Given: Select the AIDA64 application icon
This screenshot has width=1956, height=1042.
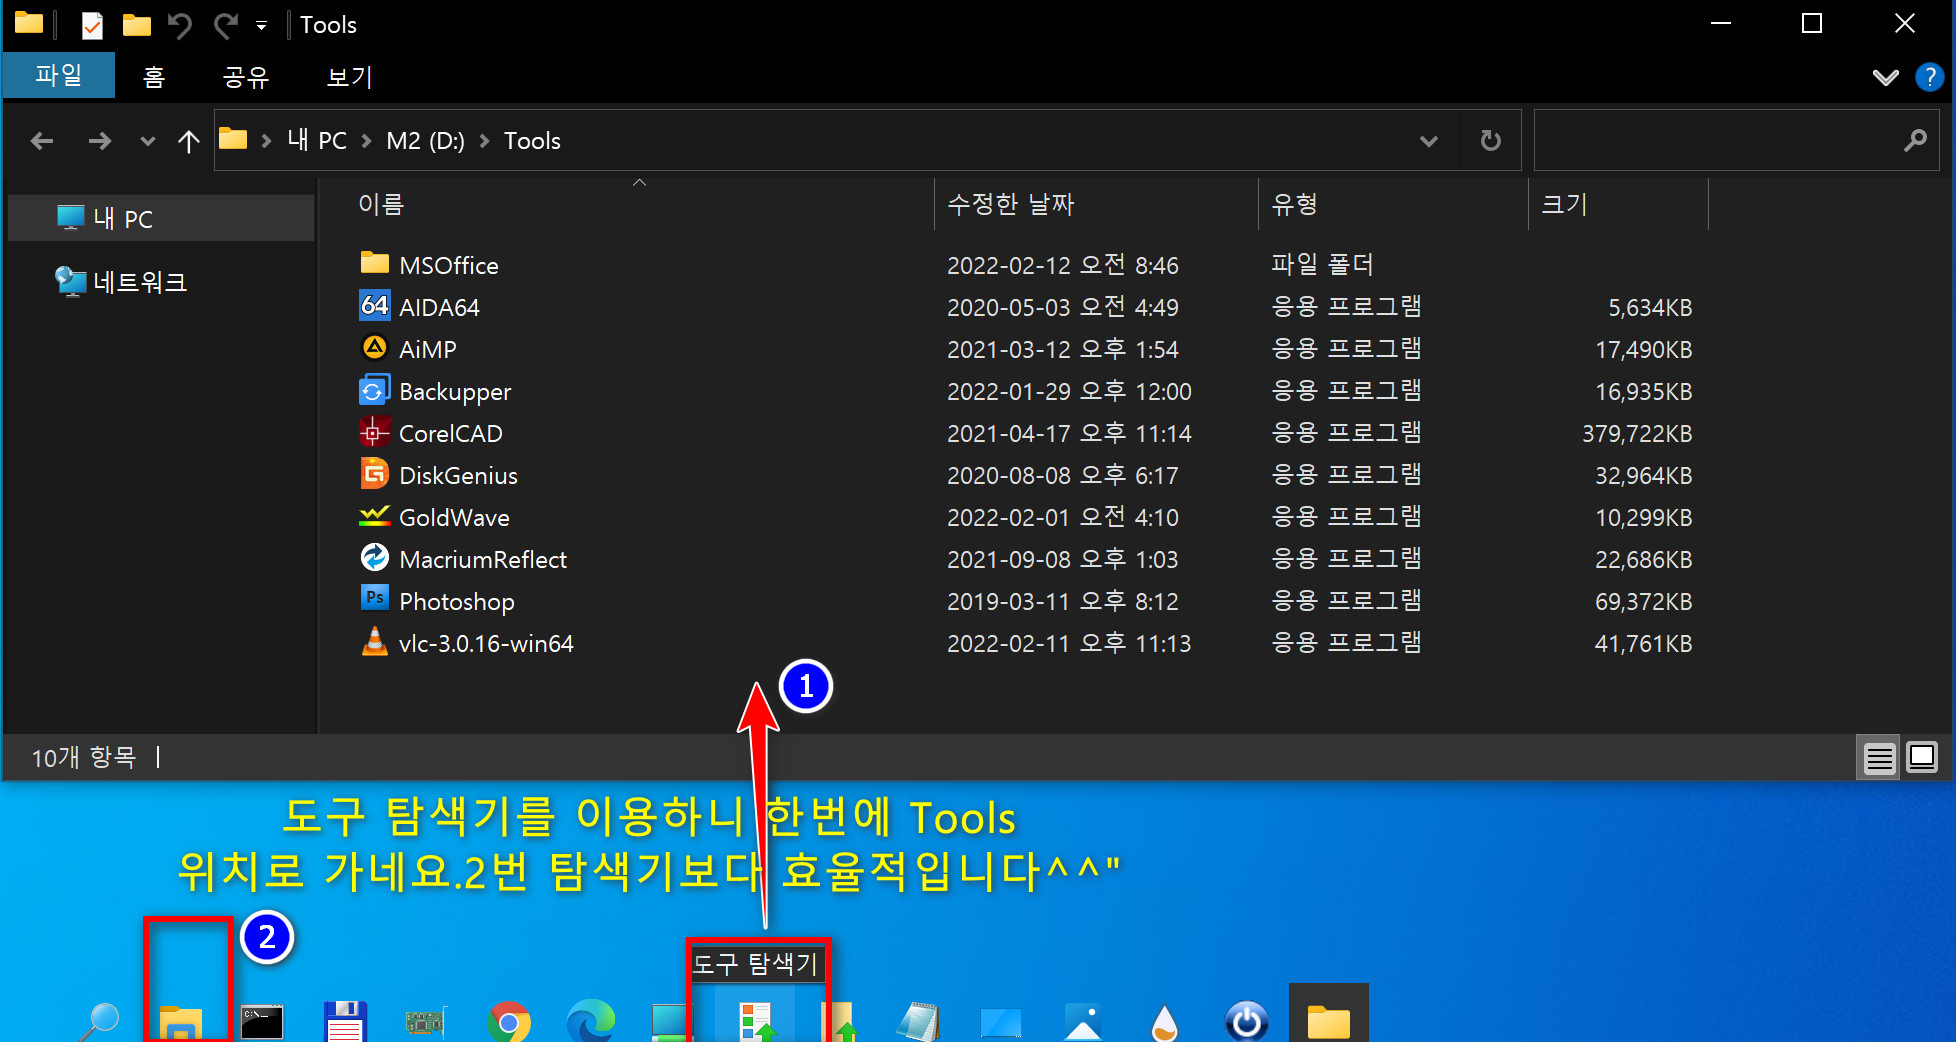Looking at the screenshot, I should coord(374,305).
